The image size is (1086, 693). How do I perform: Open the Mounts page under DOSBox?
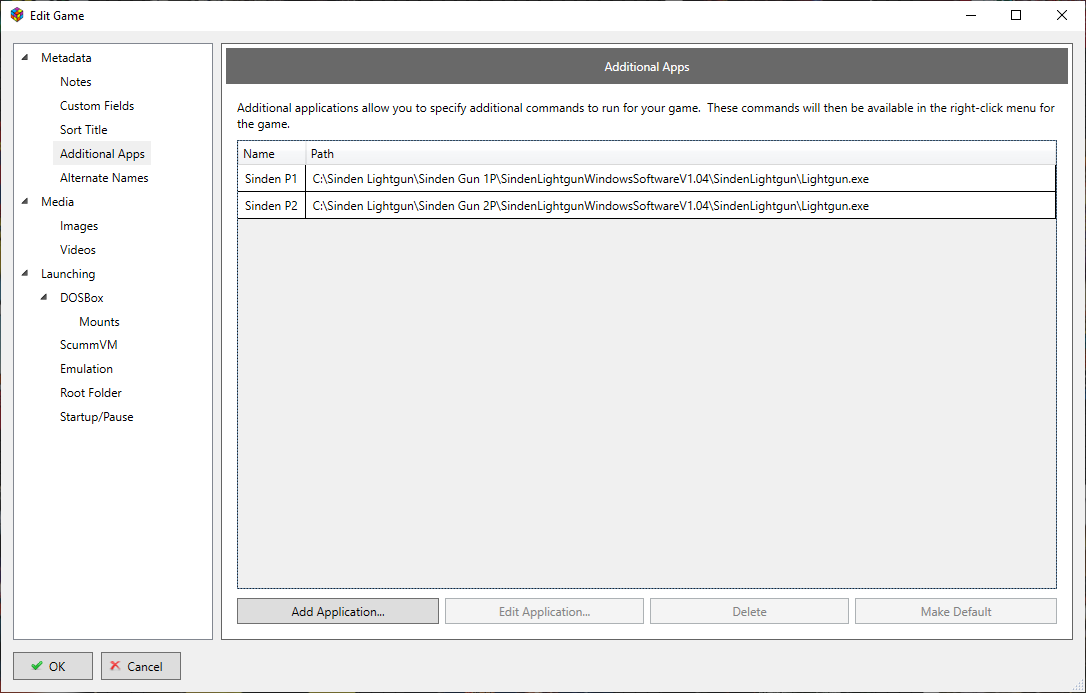99,322
